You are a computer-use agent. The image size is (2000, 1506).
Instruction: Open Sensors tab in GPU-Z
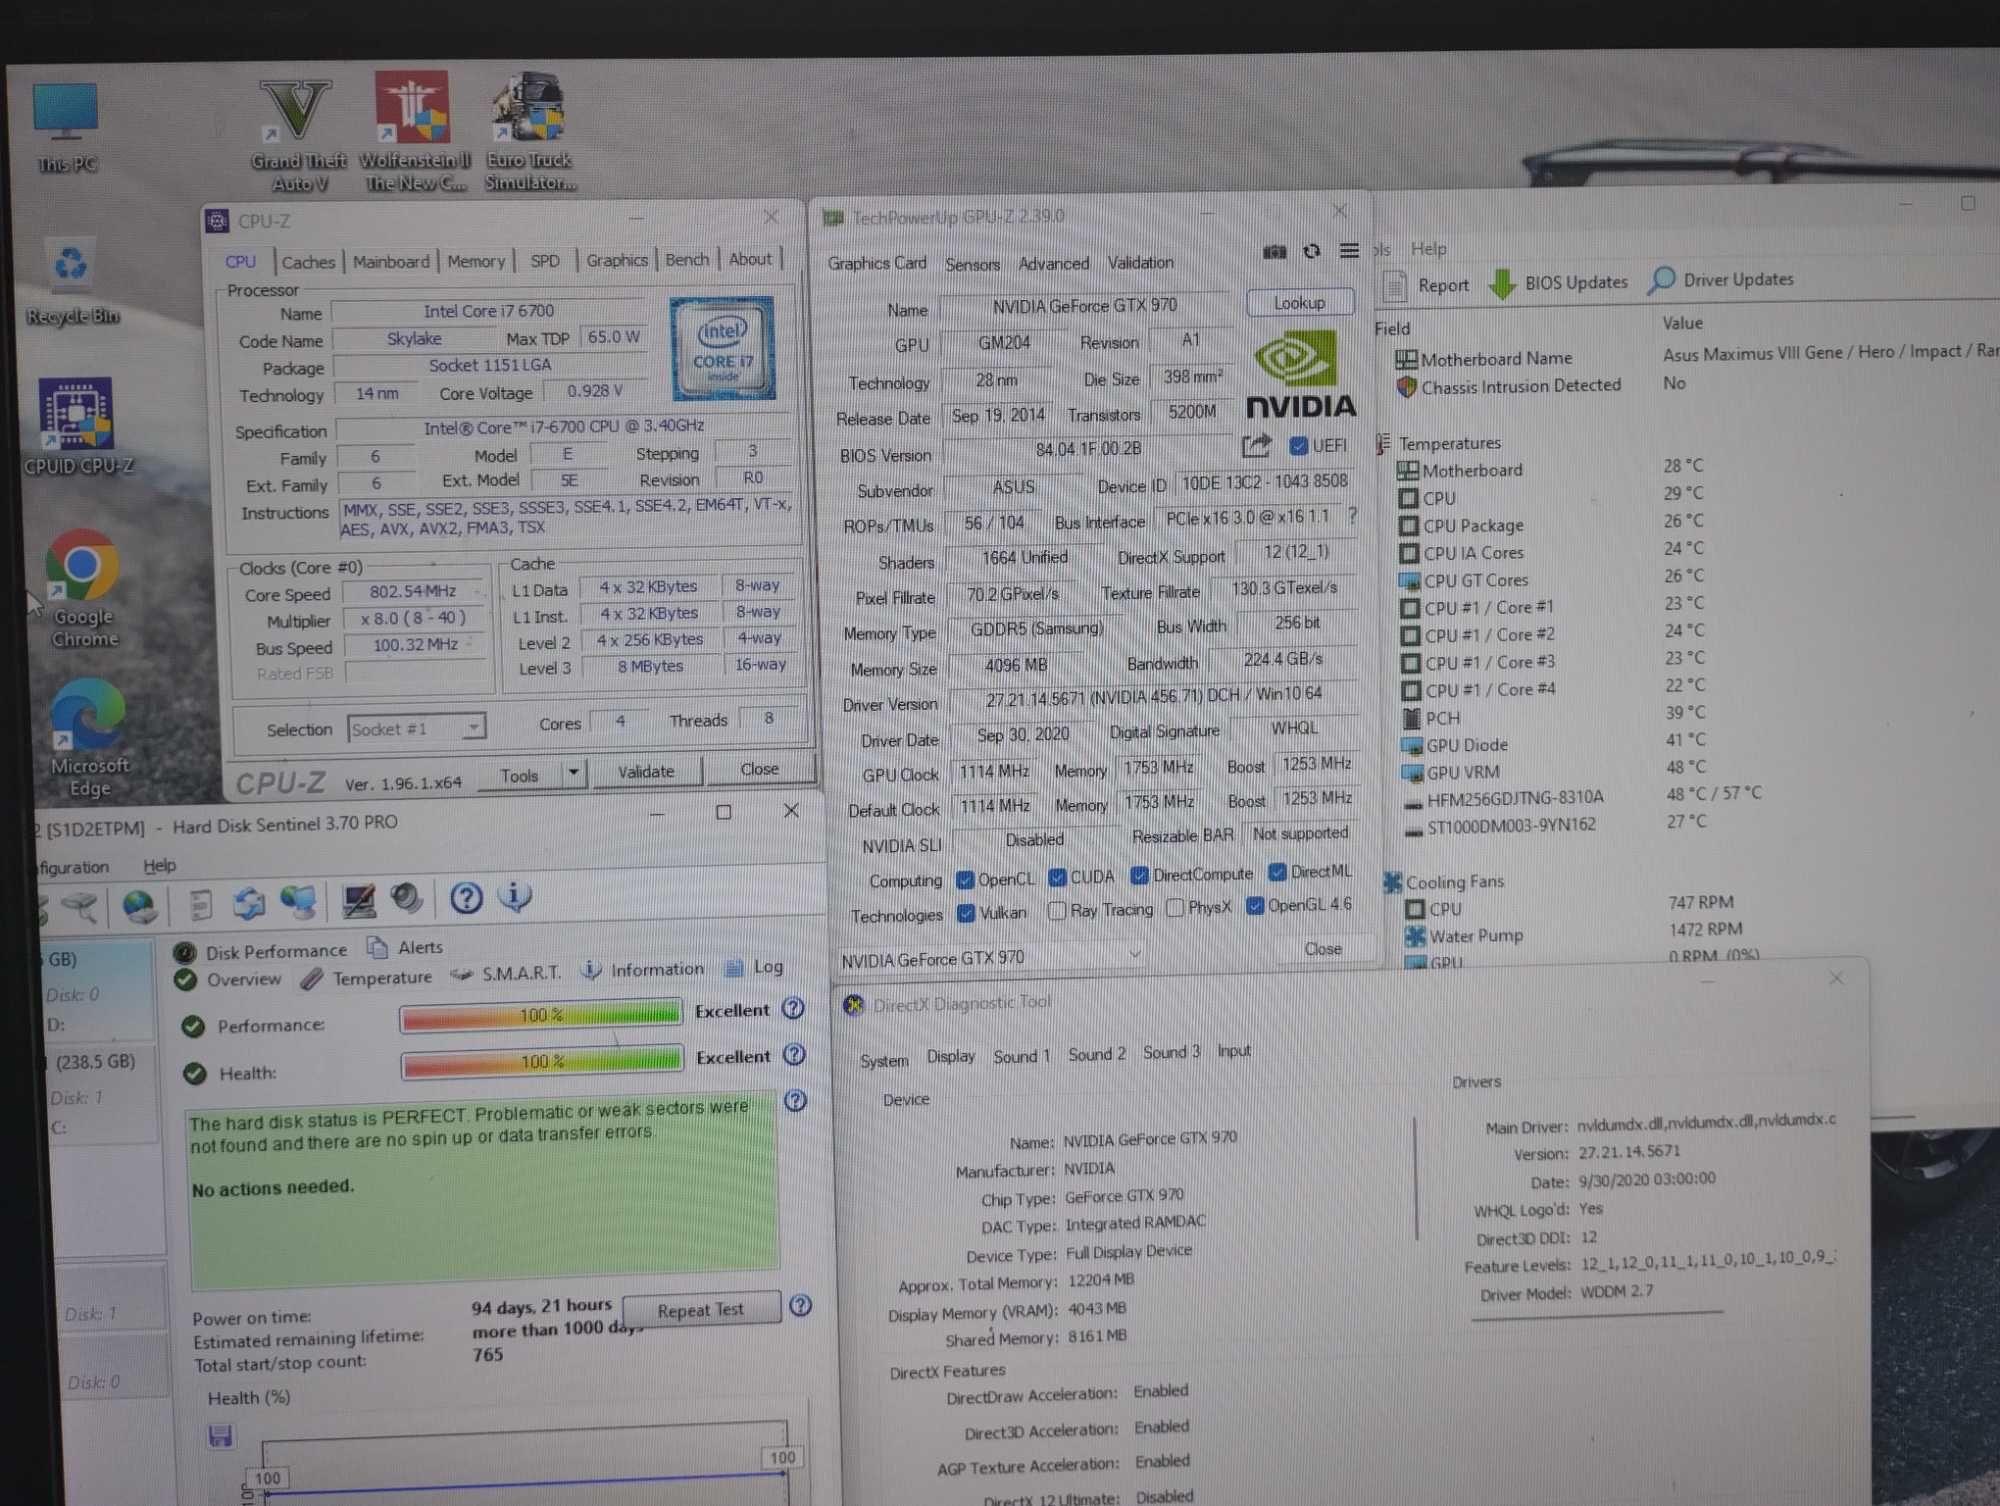(x=972, y=264)
